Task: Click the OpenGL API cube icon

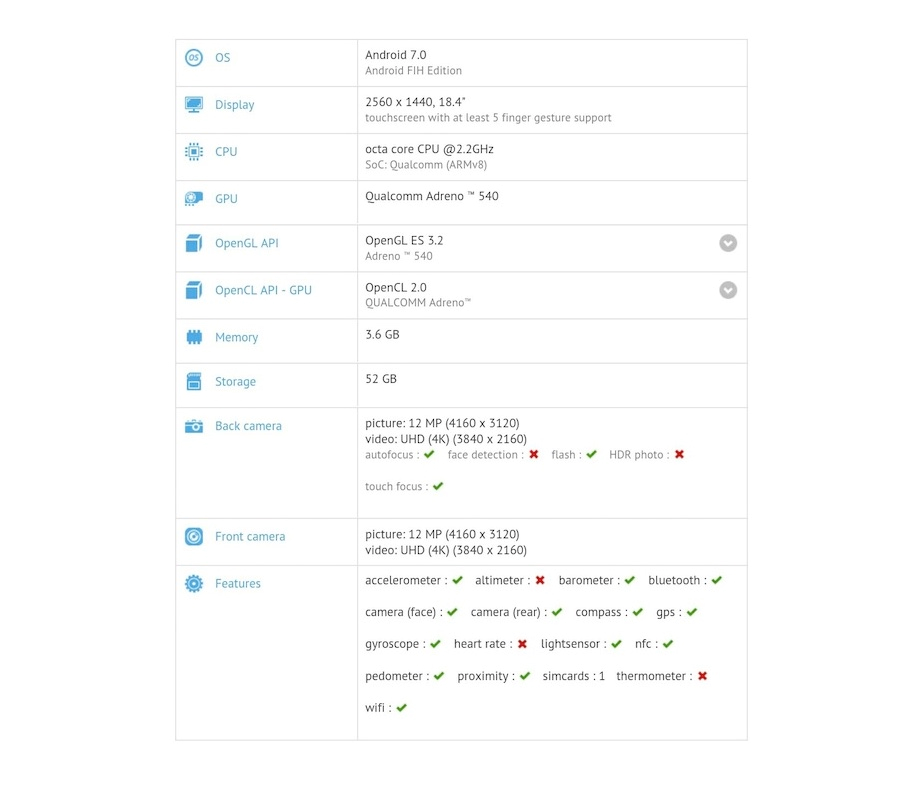Action: coord(194,244)
